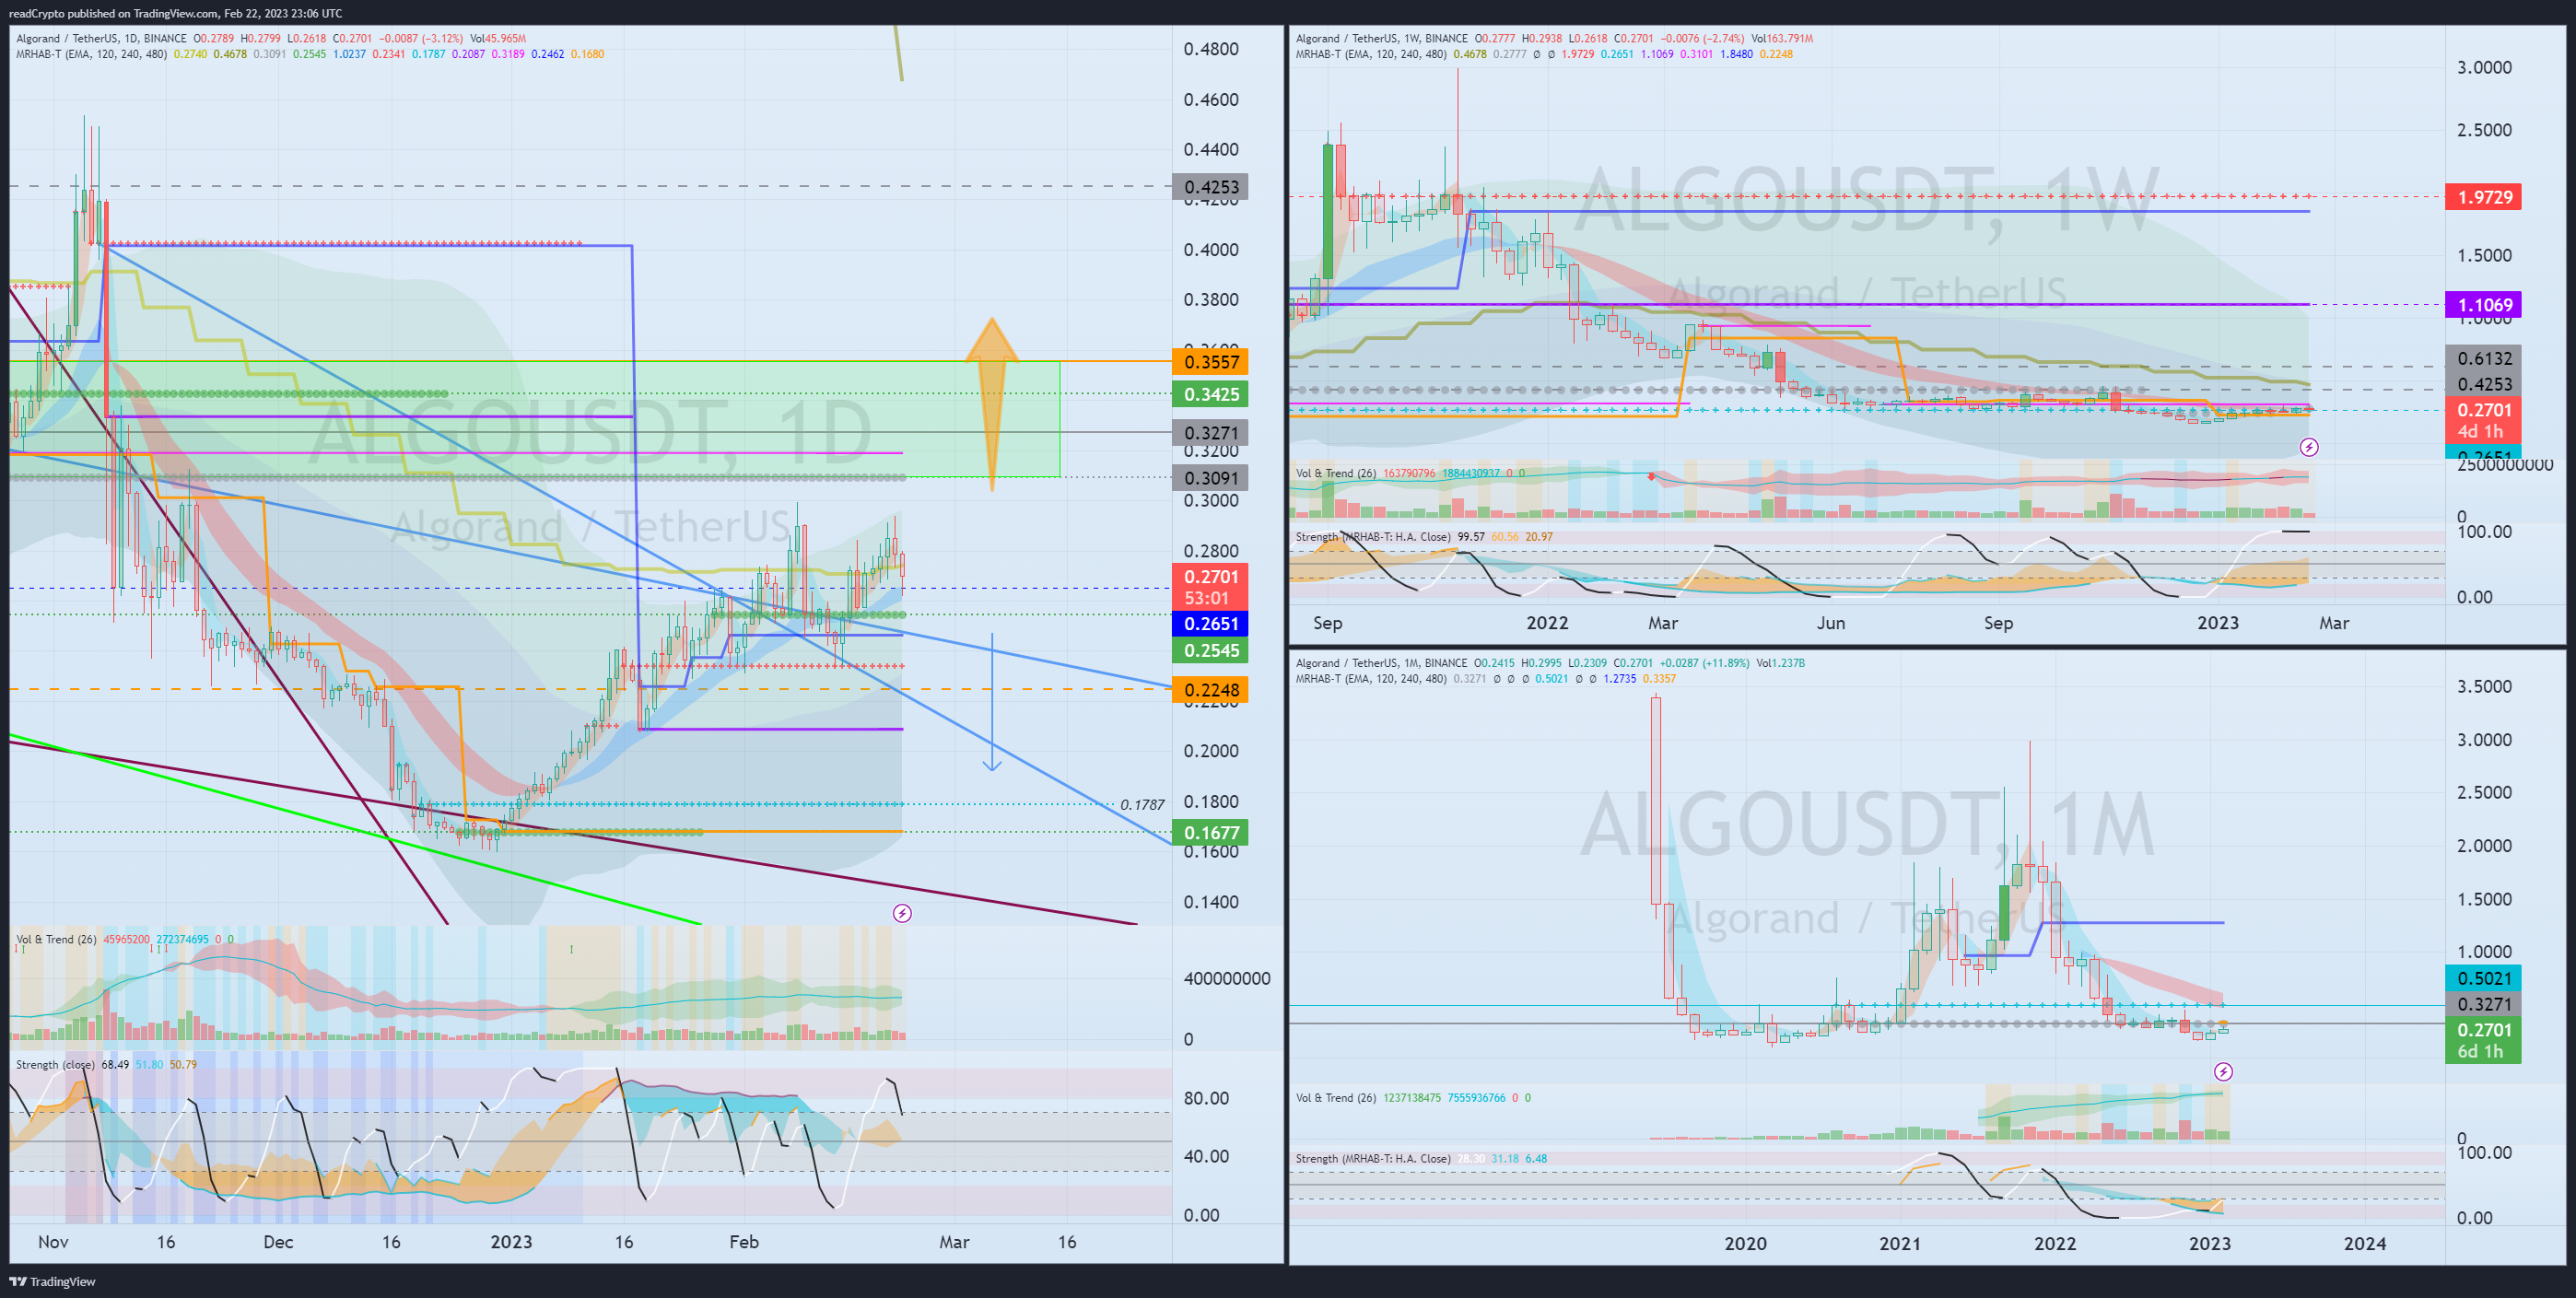Viewport: 2576px width, 1298px height.
Task: Click the 2022 label on weekly time axis
Action: tap(1547, 623)
